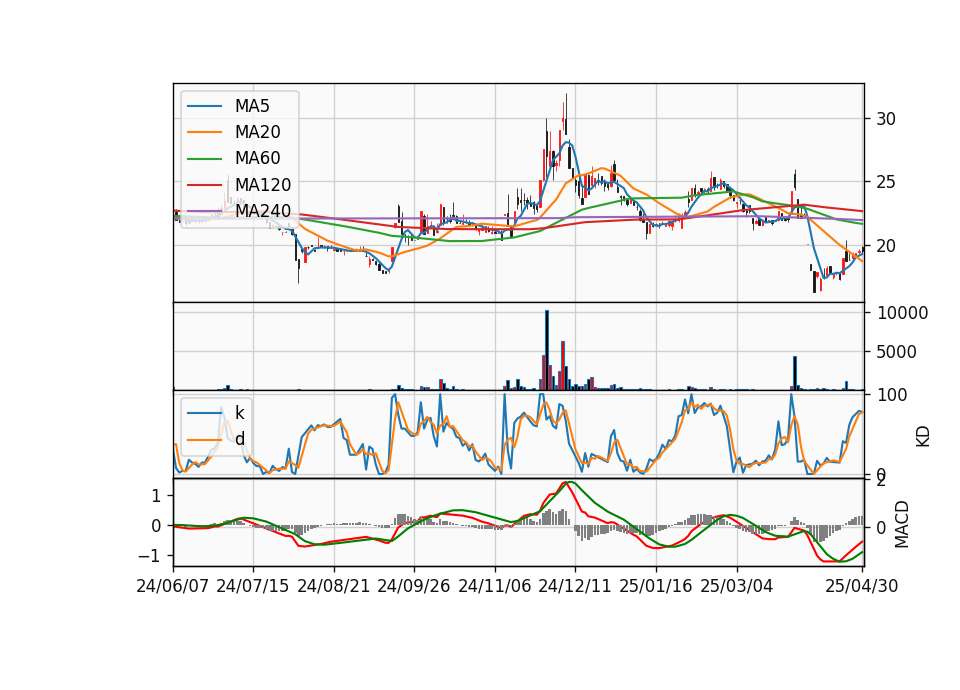Click the green MA60 legend line sample
This screenshot has height=690, width=960.
204,159
